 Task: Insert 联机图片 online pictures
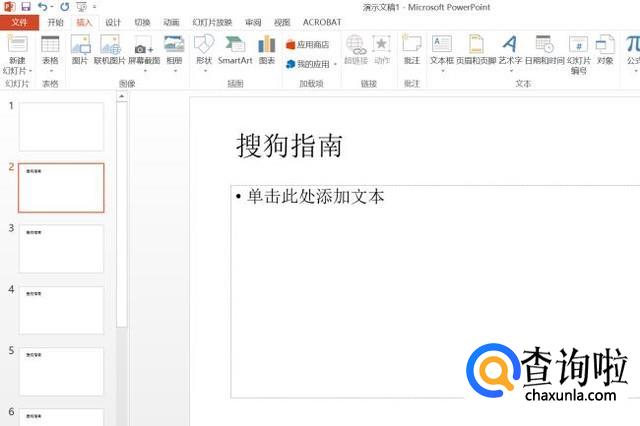coord(110,49)
